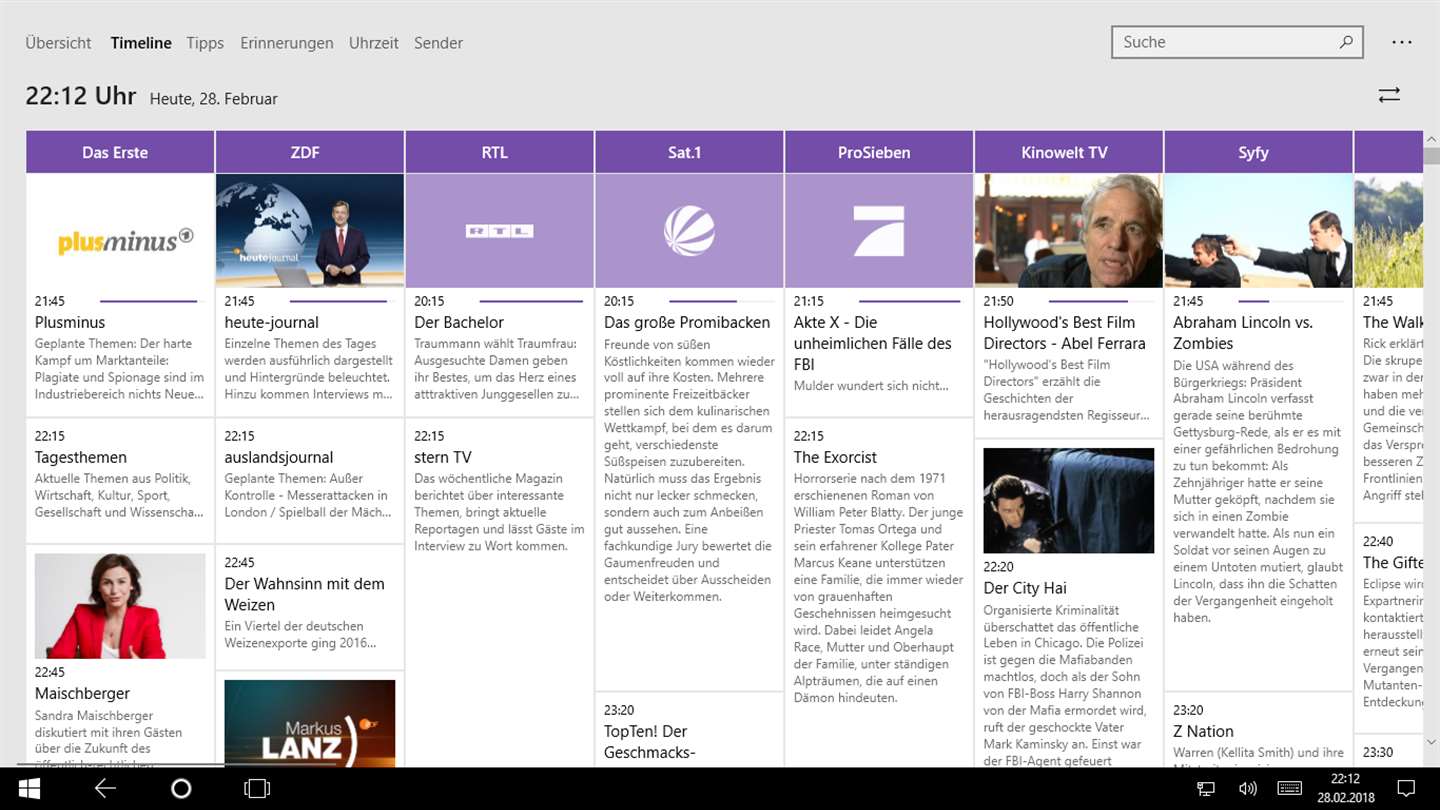Open Cortana circle in taskbar

(x=181, y=789)
